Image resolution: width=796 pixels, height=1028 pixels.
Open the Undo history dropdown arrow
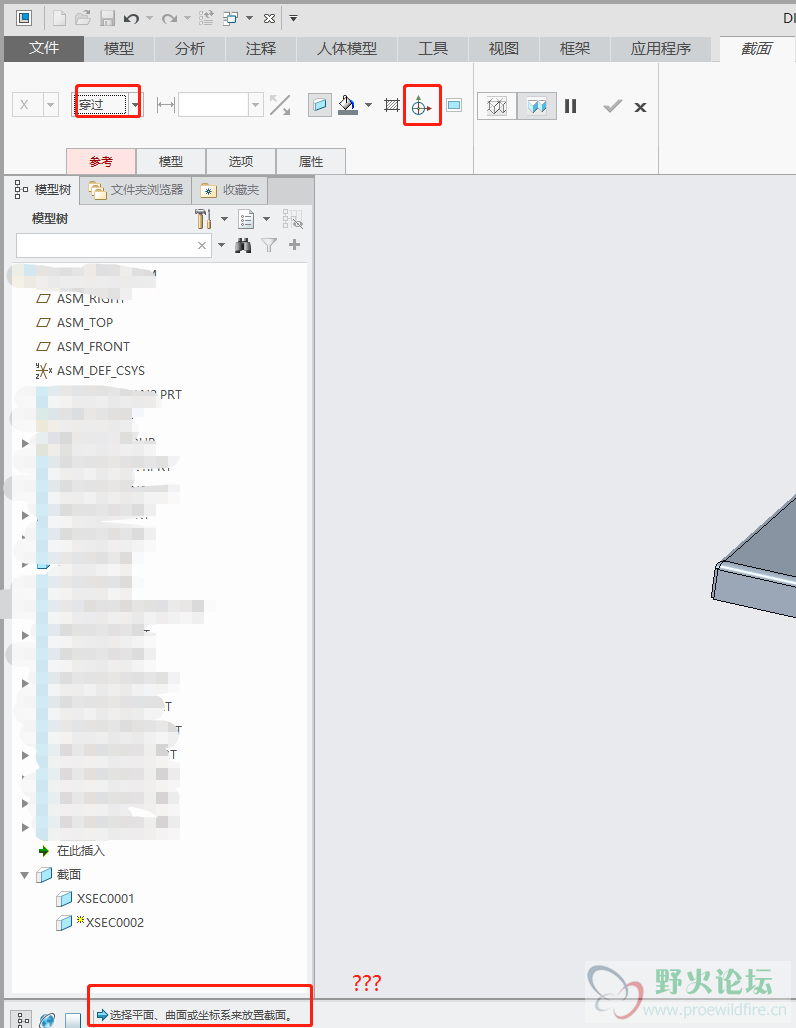149,18
